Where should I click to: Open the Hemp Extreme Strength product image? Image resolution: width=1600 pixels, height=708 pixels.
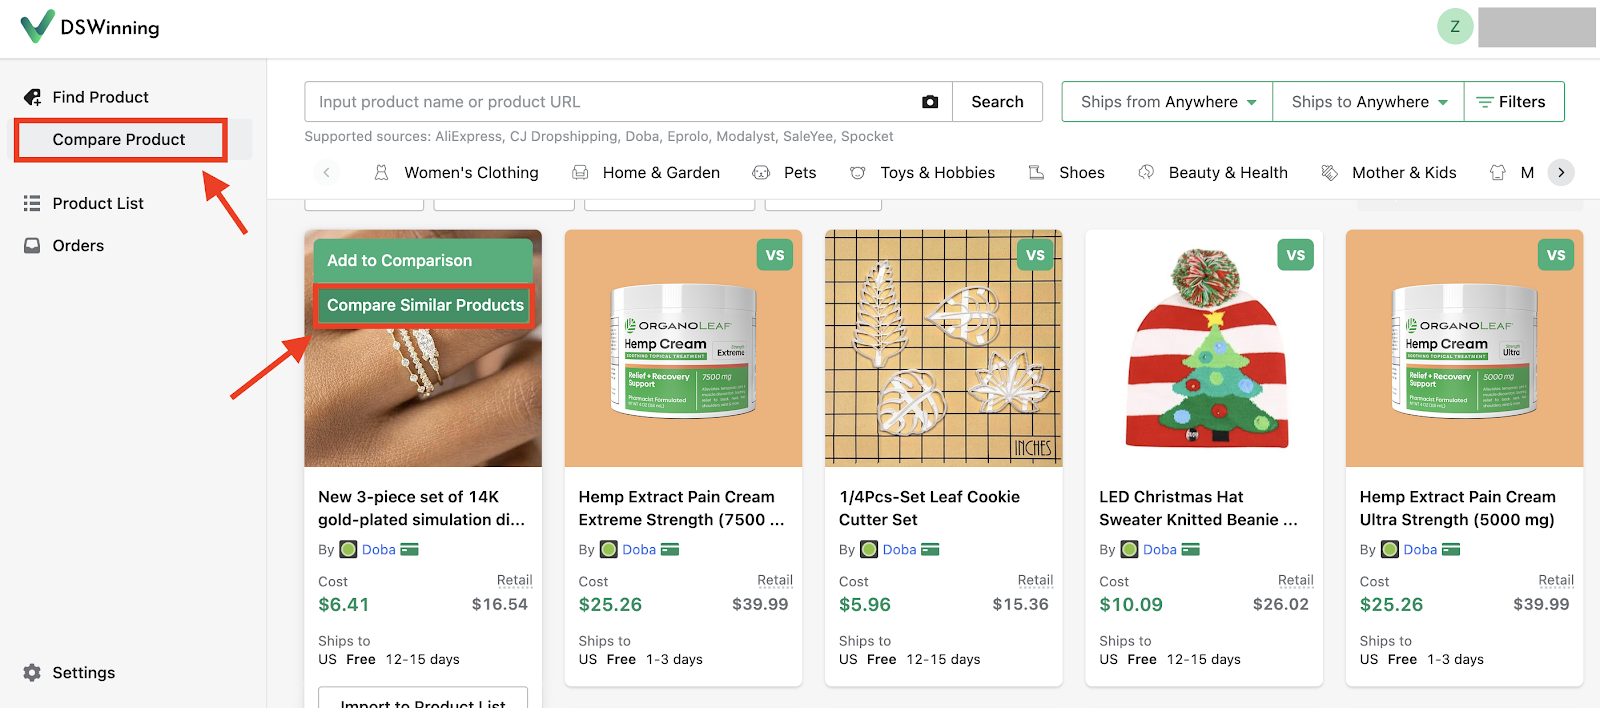pyautogui.click(x=683, y=348)
